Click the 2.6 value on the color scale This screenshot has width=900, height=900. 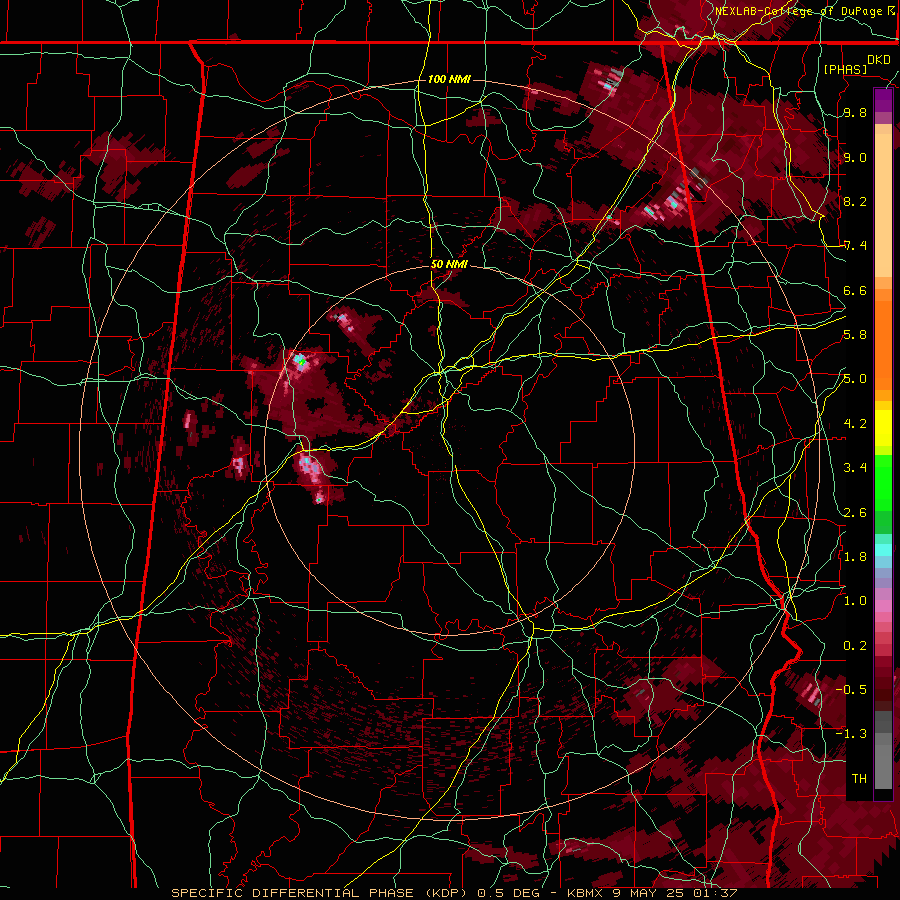855,513
